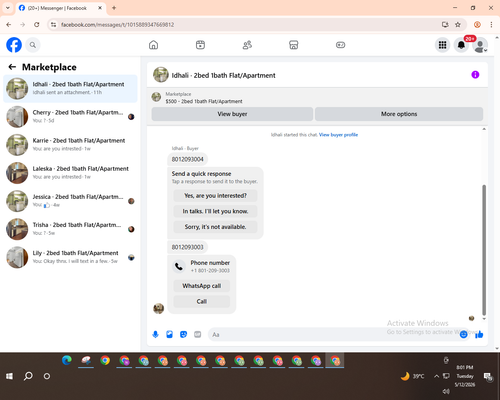This screenshot has width=500, height=400.
Task: Open the Marketplace storefront icon
Action: click(294, 45)
